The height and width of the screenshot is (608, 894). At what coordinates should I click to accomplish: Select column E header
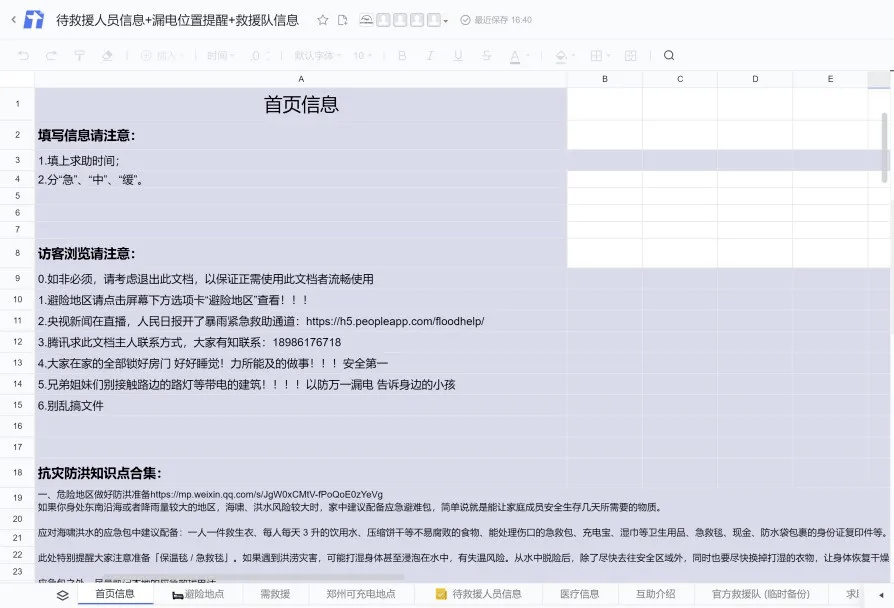click(830, 79)
